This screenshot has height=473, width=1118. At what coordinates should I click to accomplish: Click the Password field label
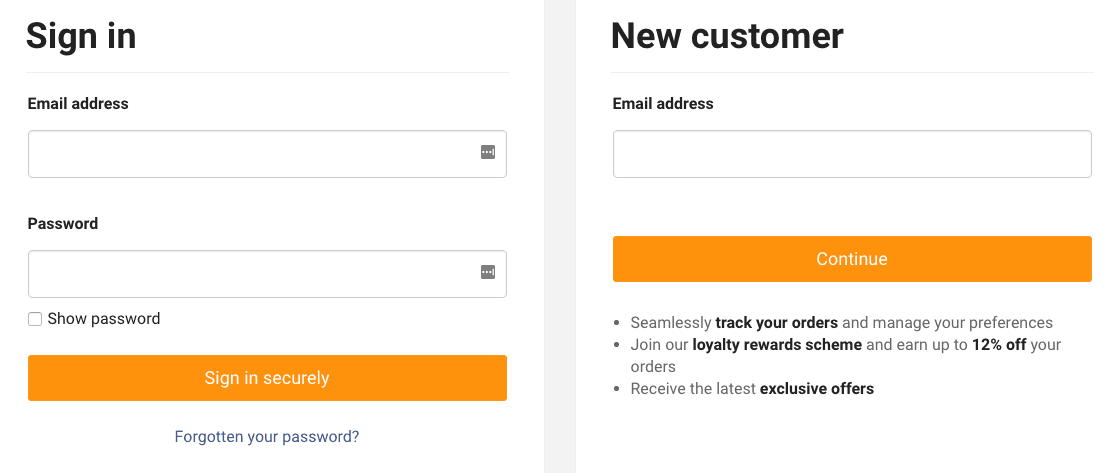click(63, 224)
